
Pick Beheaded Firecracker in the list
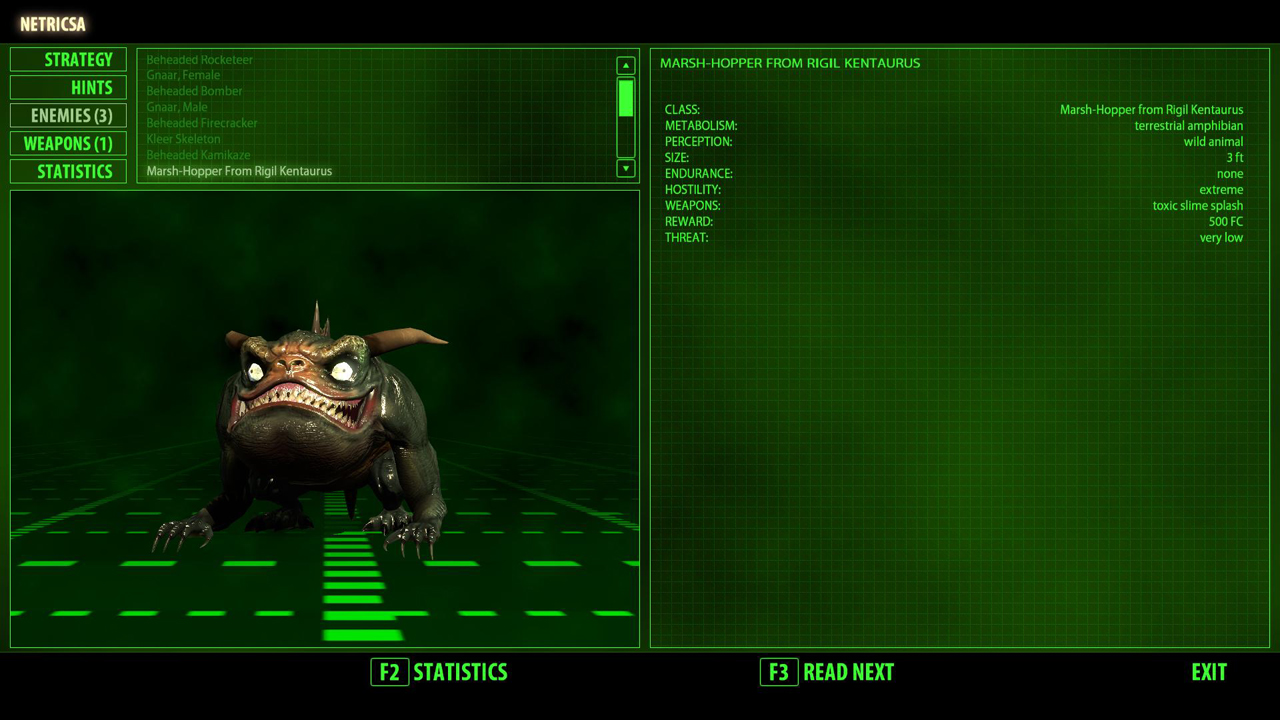pos(202,123)
